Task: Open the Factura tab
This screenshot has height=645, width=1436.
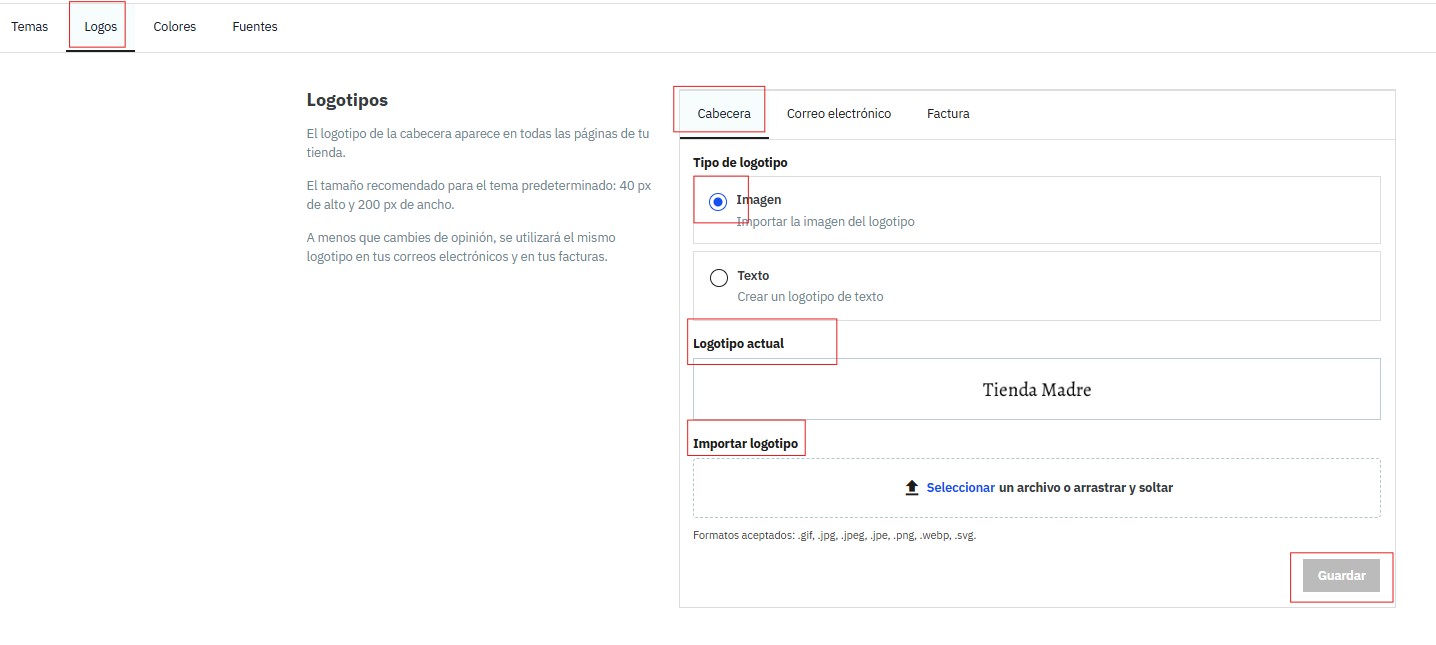Action: pos(948,114)
